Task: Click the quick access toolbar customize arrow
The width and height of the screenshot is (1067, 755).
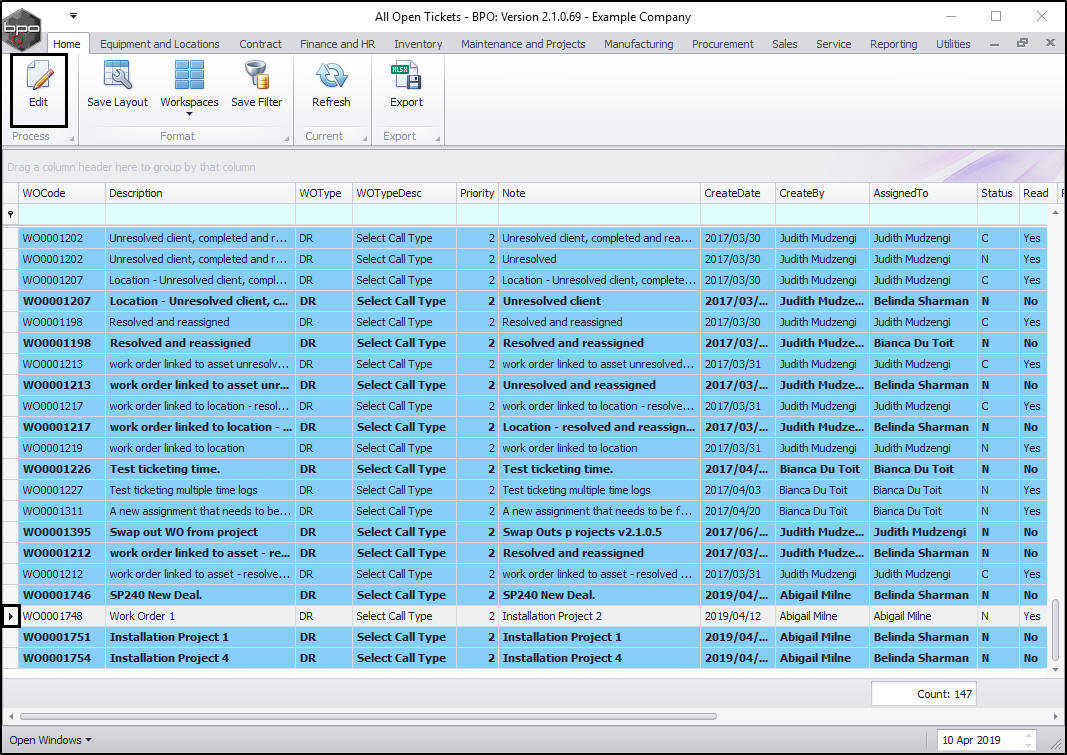Action: [x=73, y=16]
